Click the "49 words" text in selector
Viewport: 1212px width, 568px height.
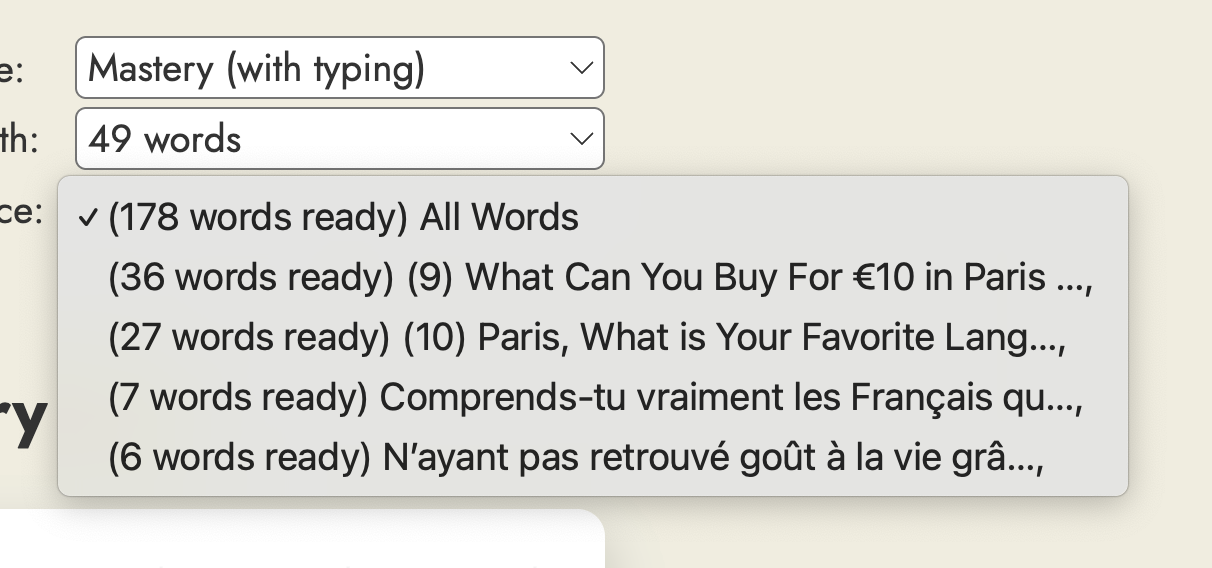[165, 139]
